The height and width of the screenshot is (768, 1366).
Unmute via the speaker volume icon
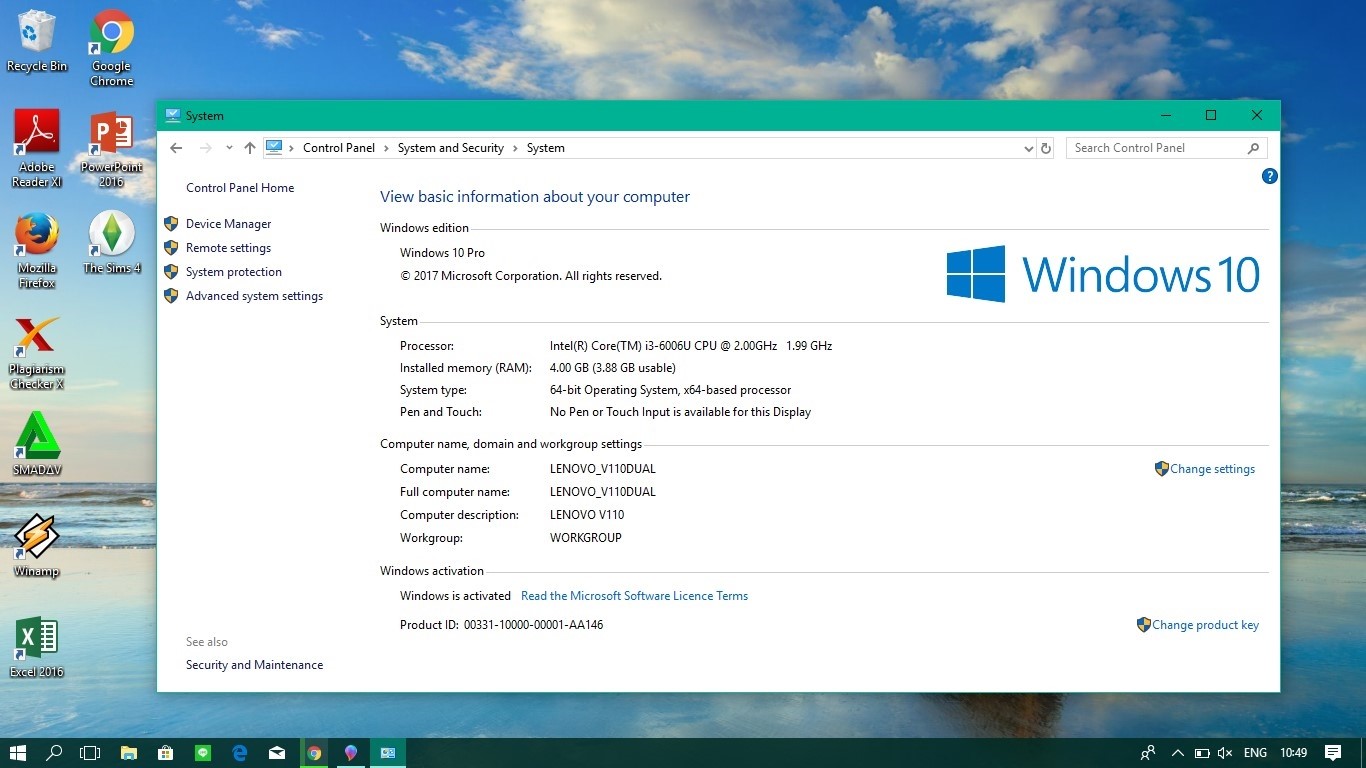tap(1225, 753)
